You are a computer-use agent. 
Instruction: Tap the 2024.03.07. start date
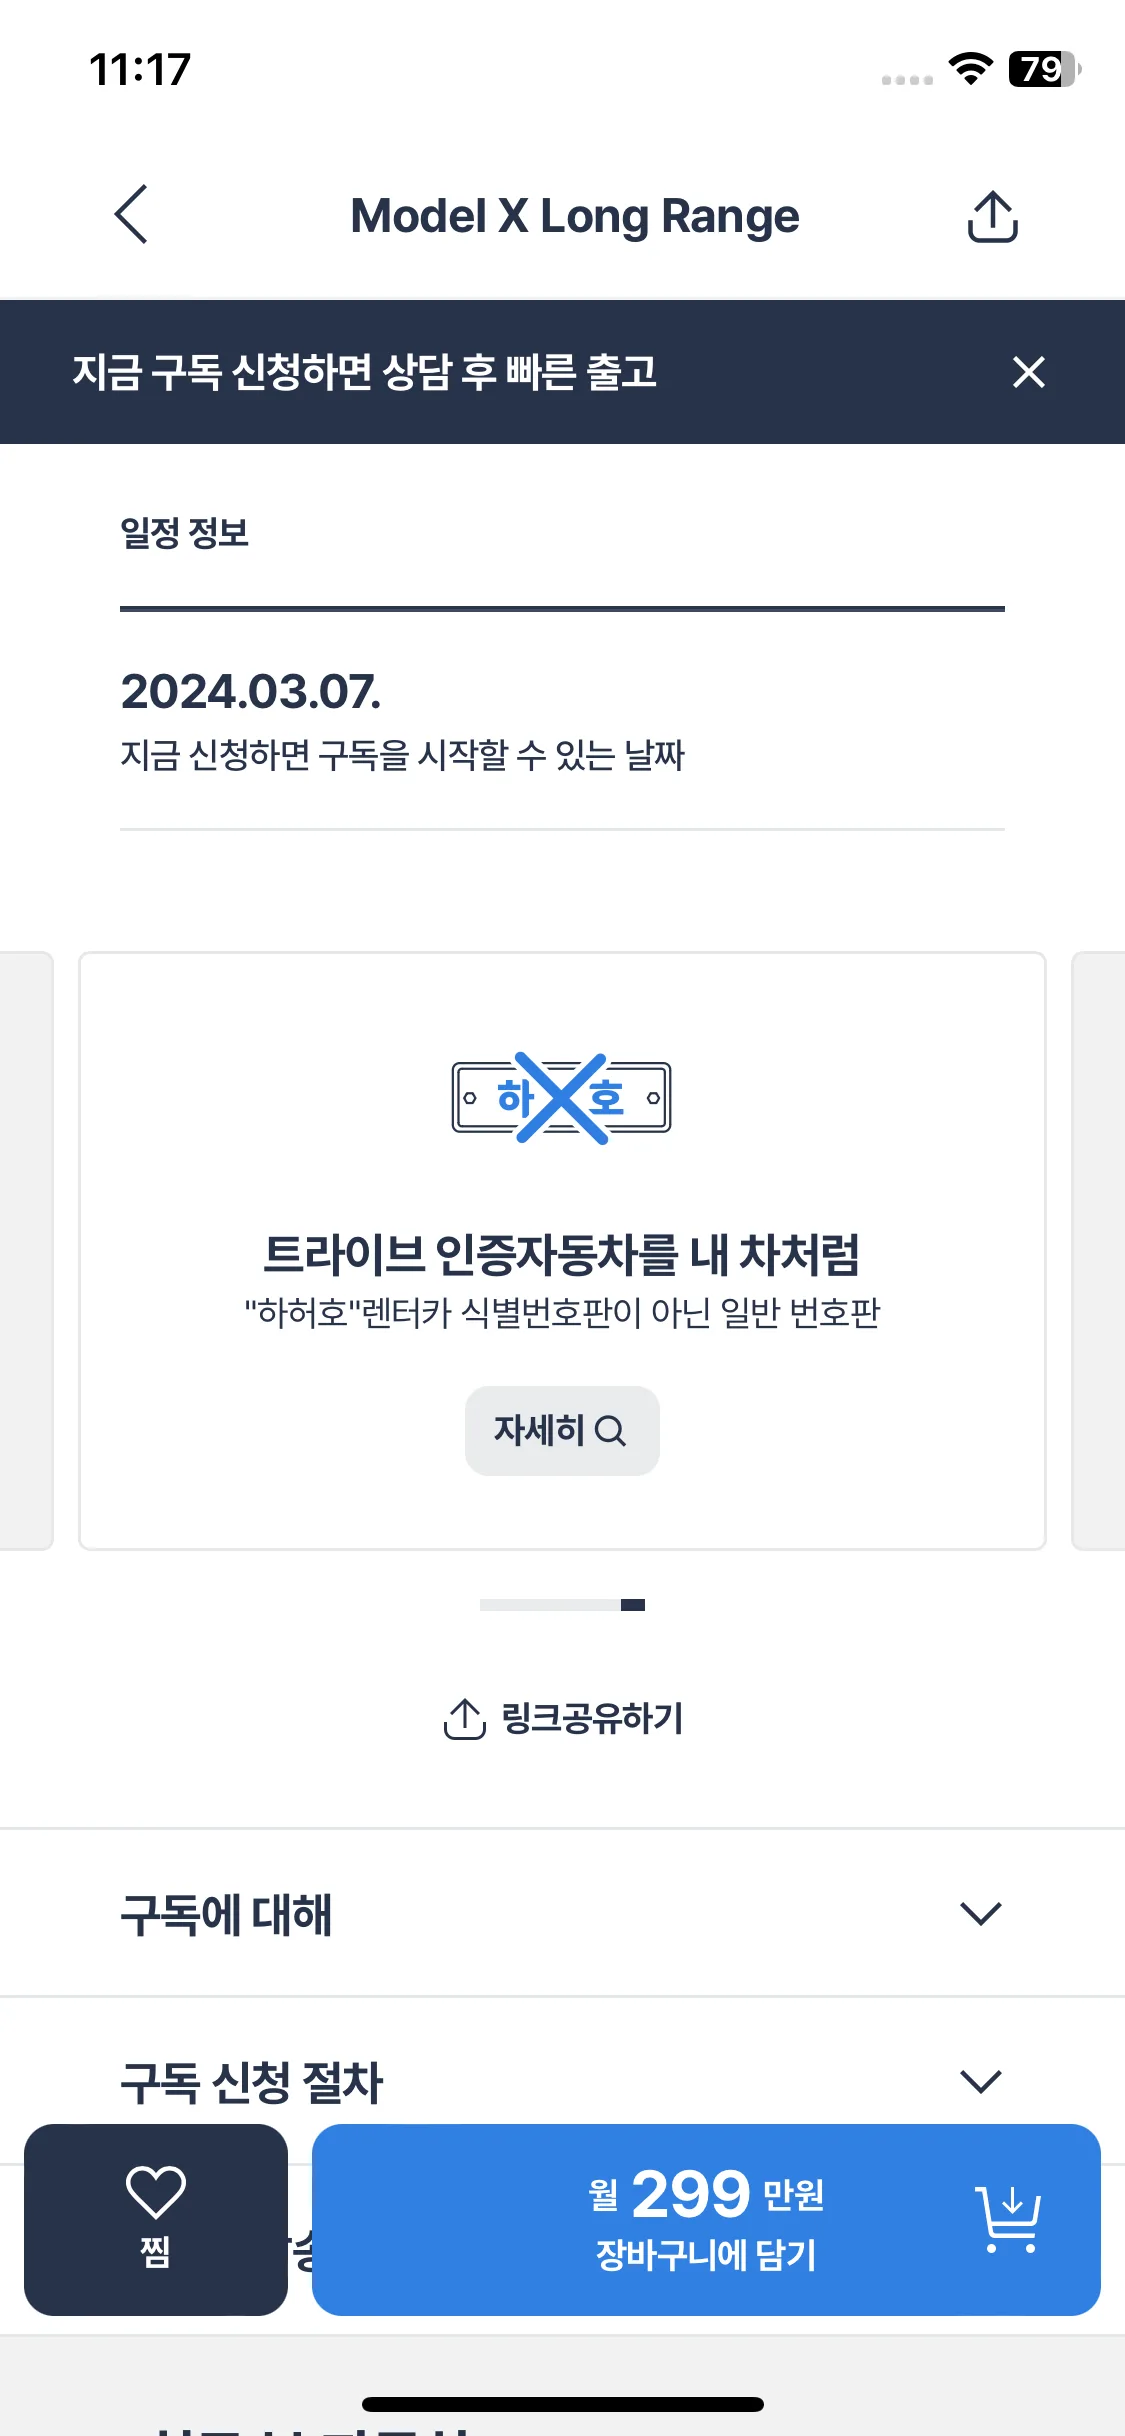pyautogui.click(x=251, y=691)
